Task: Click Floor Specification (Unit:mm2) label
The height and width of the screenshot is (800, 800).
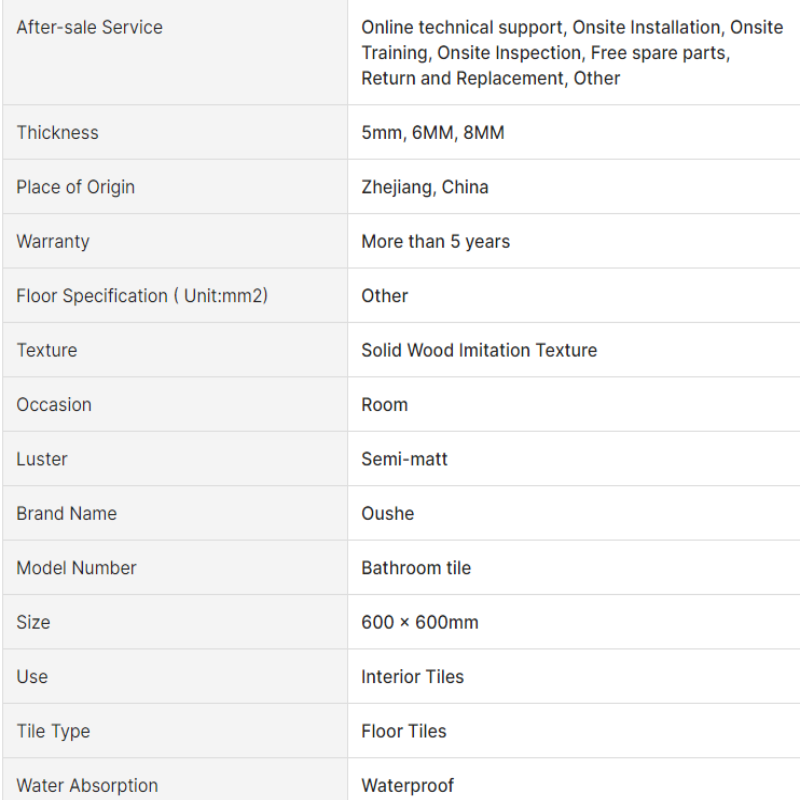Action: [x=142, y=296]
